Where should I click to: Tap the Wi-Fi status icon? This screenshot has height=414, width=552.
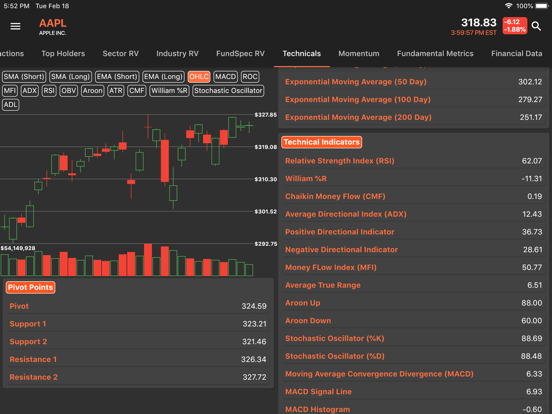508,6
